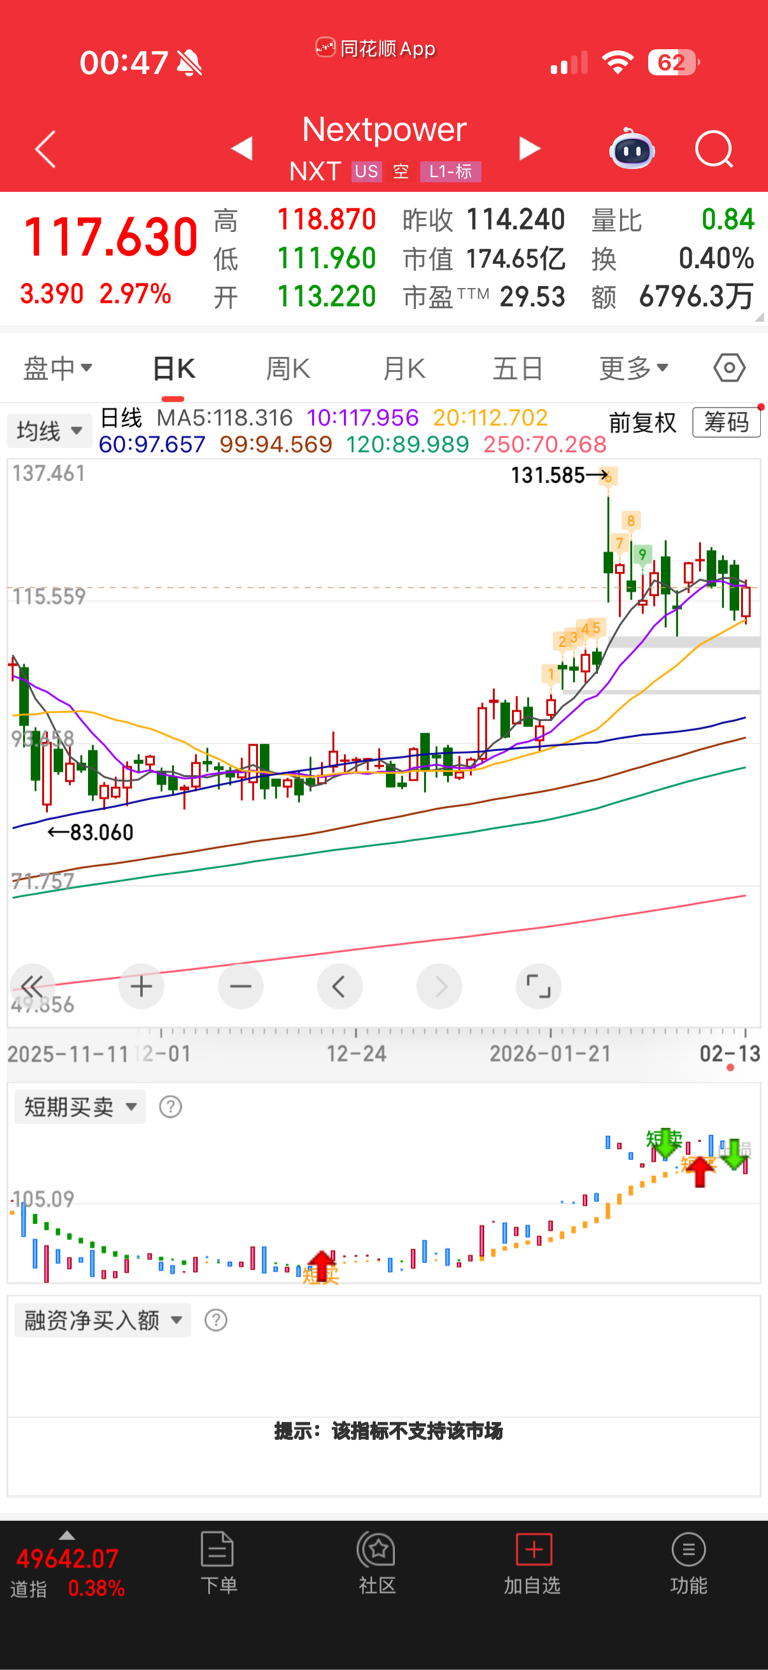Open 均线 indicator dropdown

click(x=49, y=431)
